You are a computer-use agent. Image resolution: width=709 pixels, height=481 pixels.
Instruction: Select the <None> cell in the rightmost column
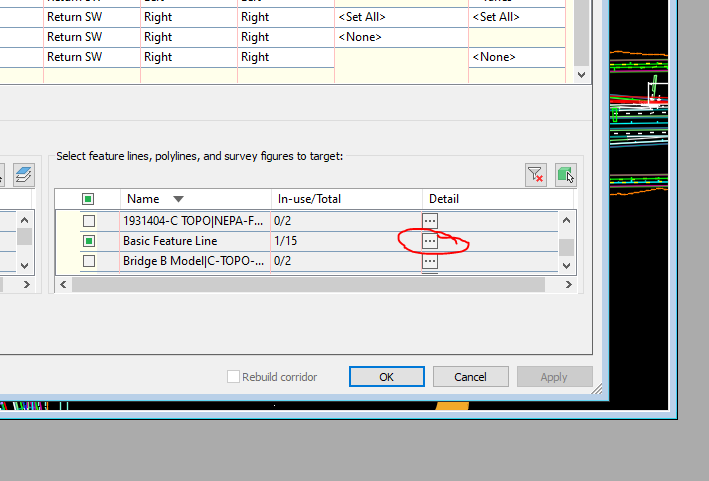[x=517, y=57]
